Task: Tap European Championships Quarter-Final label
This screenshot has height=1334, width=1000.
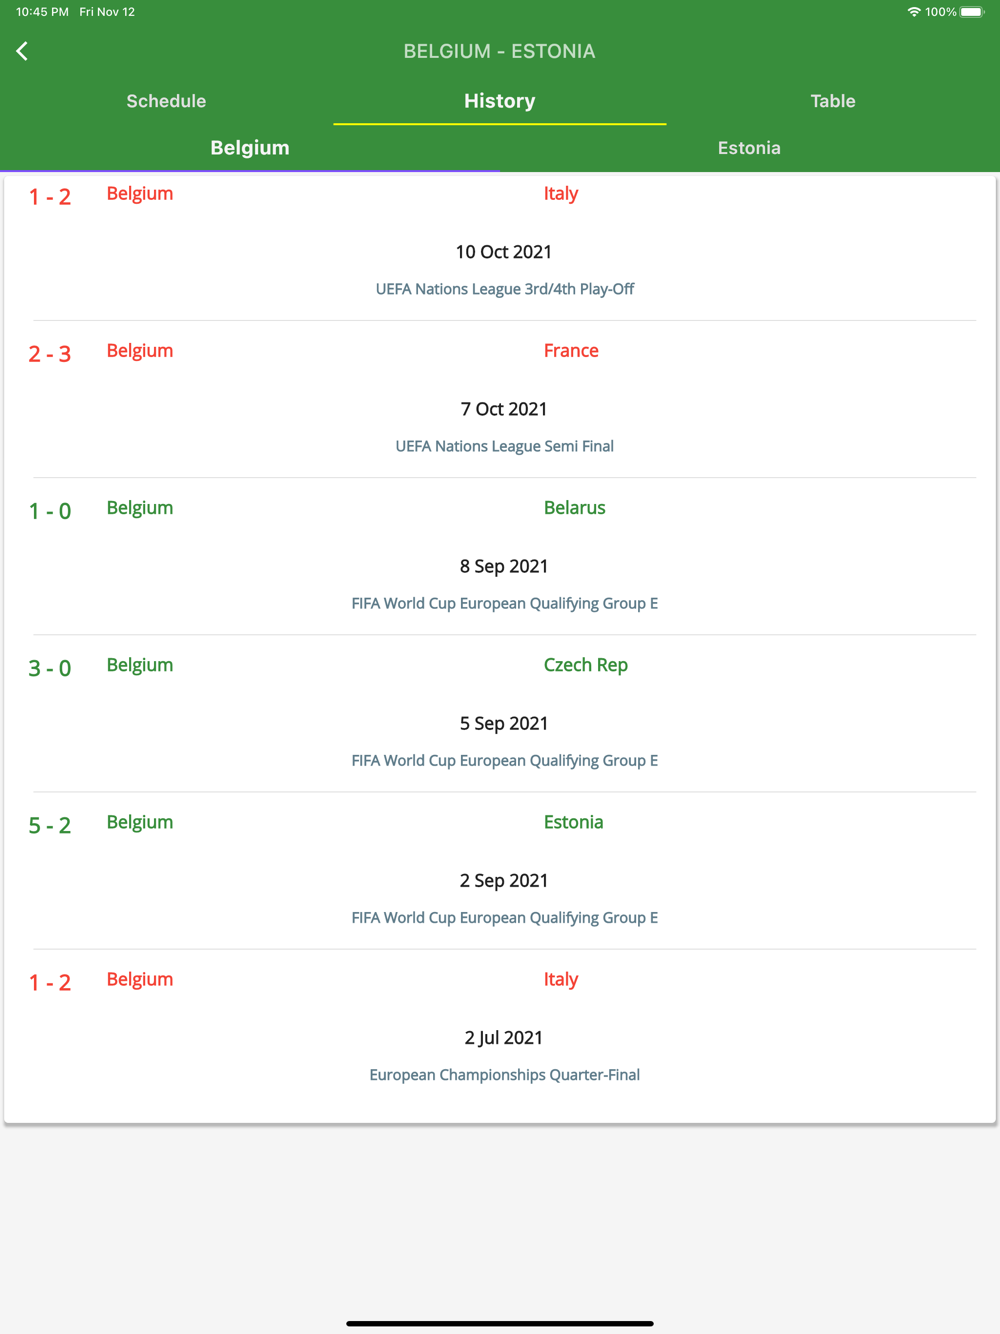Action: (505, 1075)
